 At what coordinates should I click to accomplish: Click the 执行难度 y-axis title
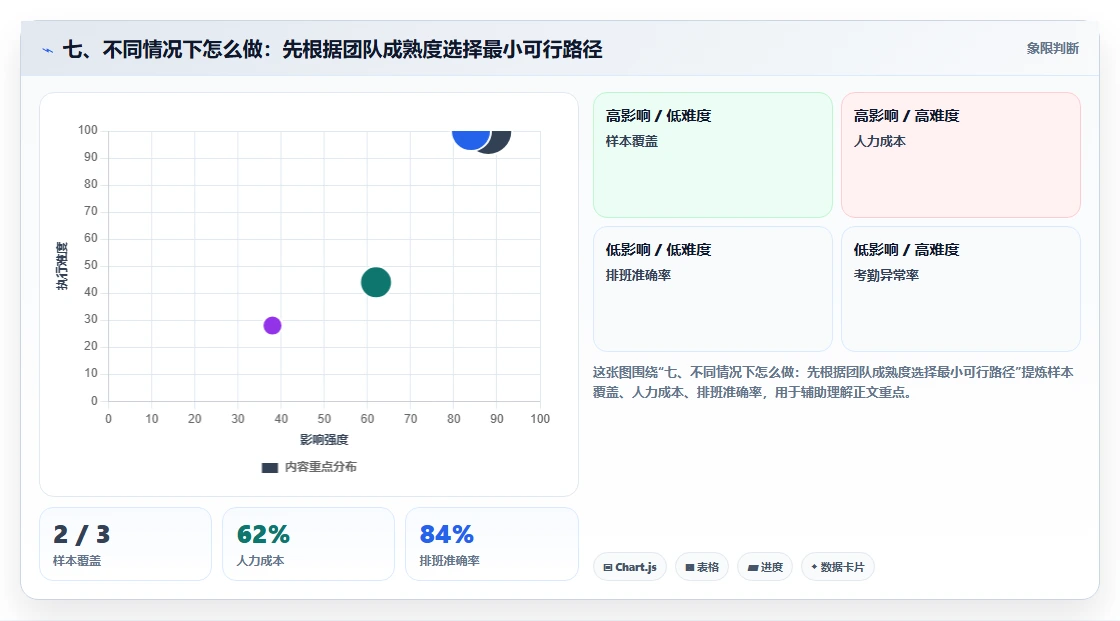pyautogui.click(x=62, y=266)
